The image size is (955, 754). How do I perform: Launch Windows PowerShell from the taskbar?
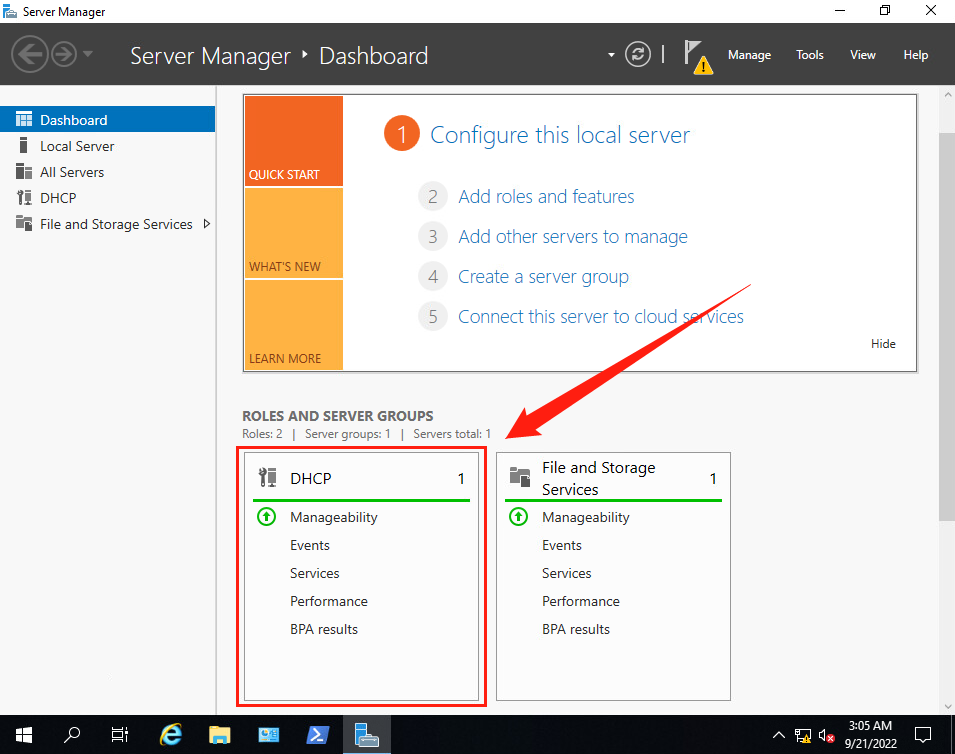click(318, 735)
